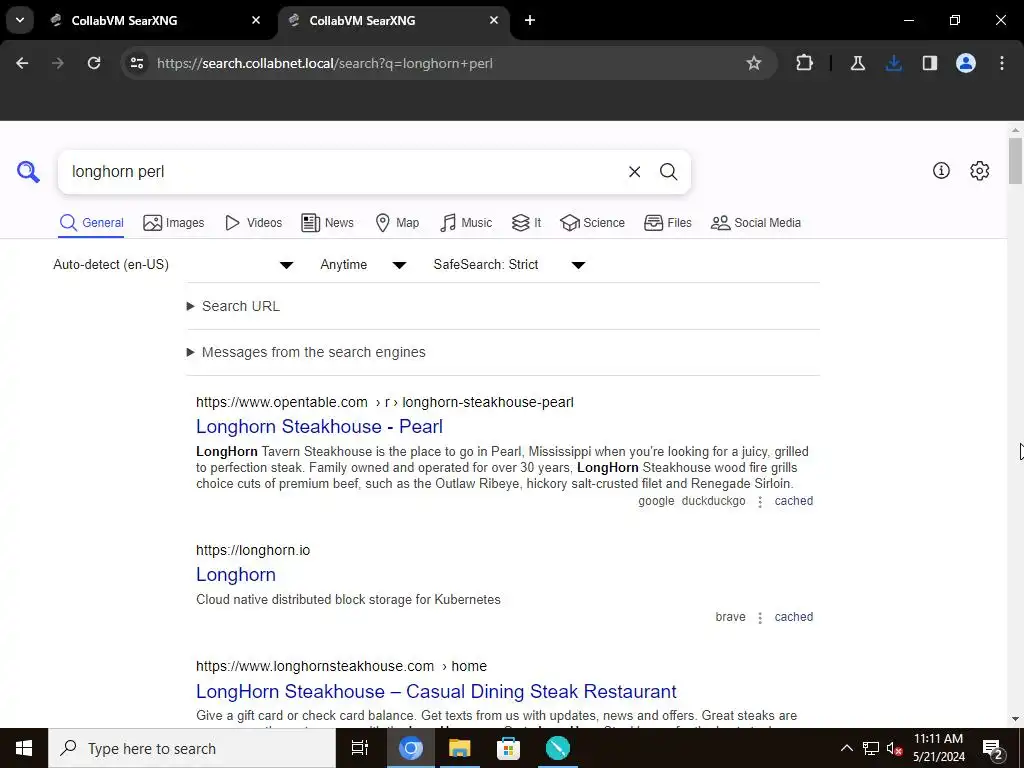
Task: Open the notifications action center
Action: (993, 749)
